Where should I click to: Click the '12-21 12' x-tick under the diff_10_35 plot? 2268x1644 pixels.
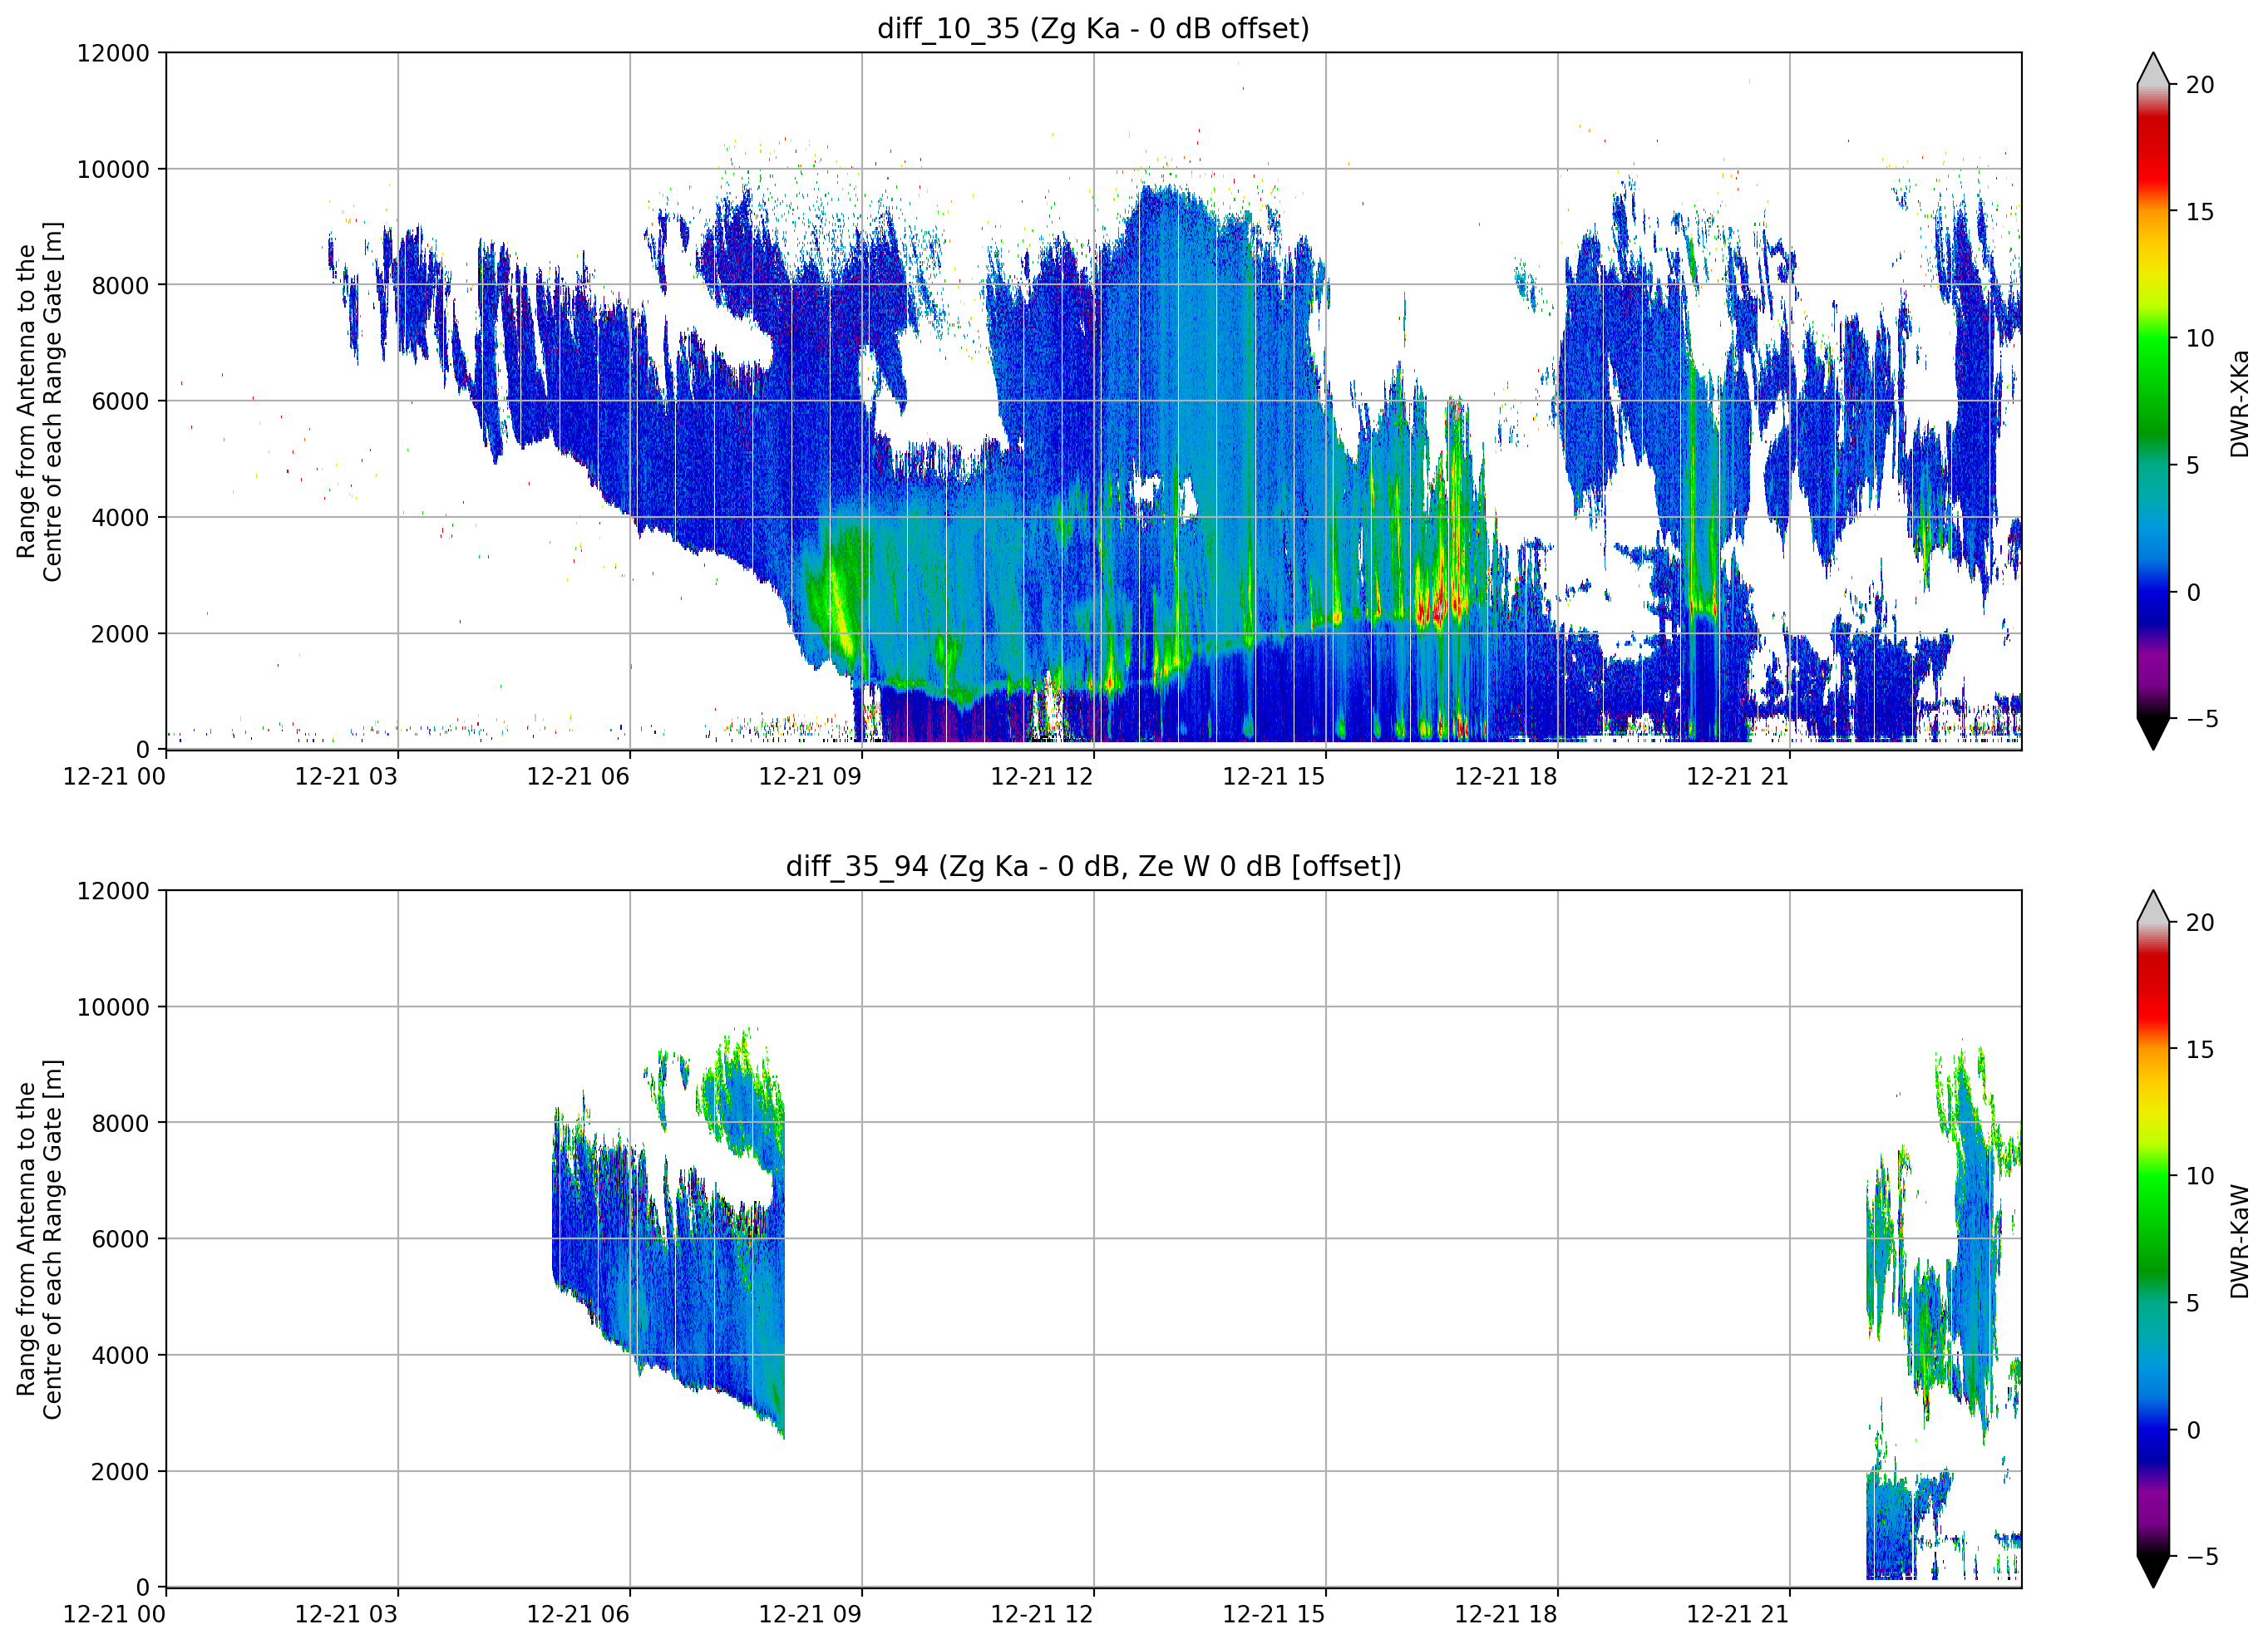(1042, 776)
